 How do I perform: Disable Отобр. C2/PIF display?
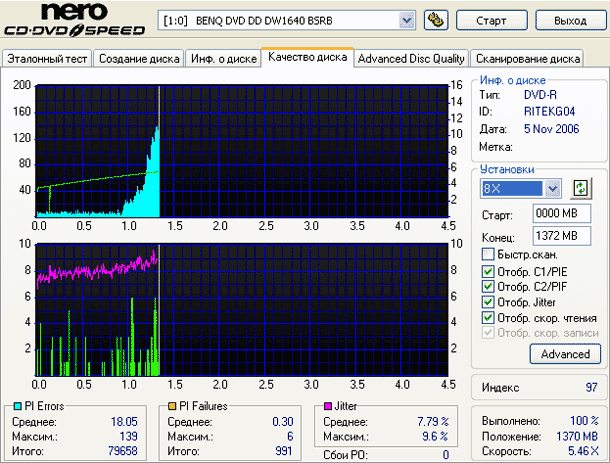[x=488, y=287]
